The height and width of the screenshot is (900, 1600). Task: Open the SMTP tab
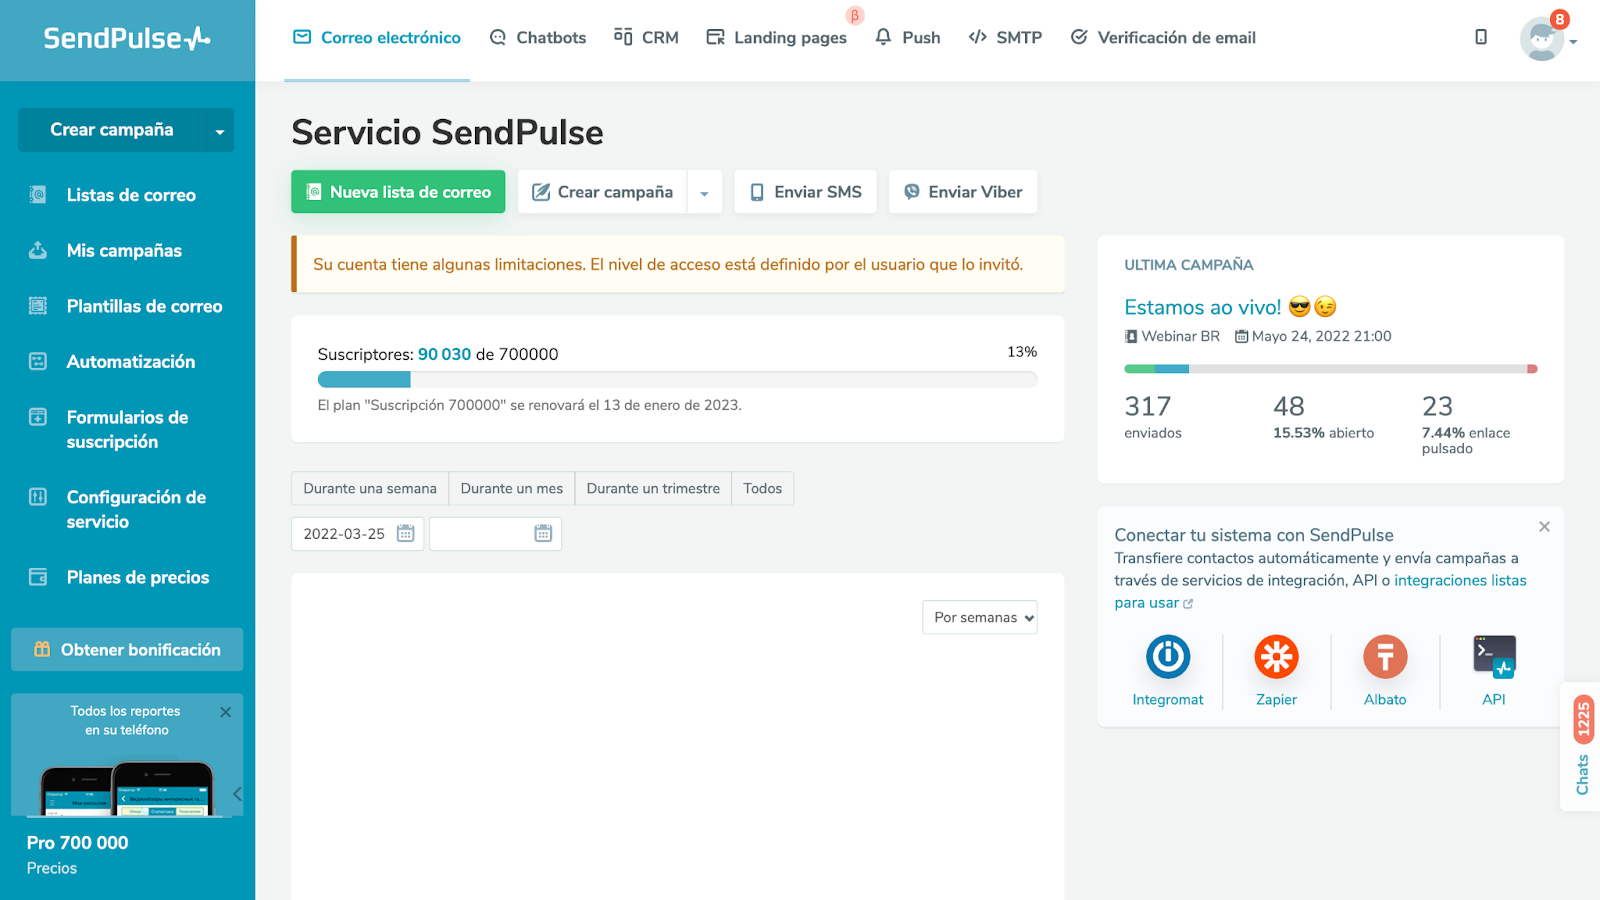1005,38
